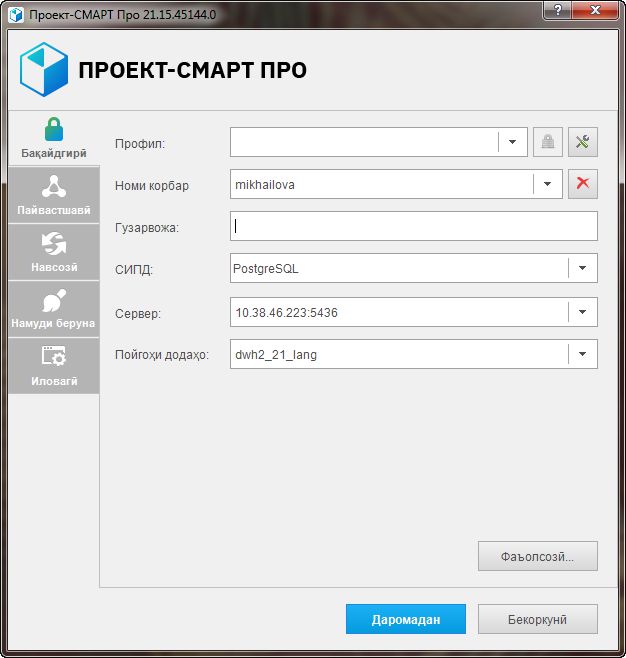Switch to the Навсозӣ update tab
Image resolution: width=626 pixels, height=658 pixels.
point(54,251)
